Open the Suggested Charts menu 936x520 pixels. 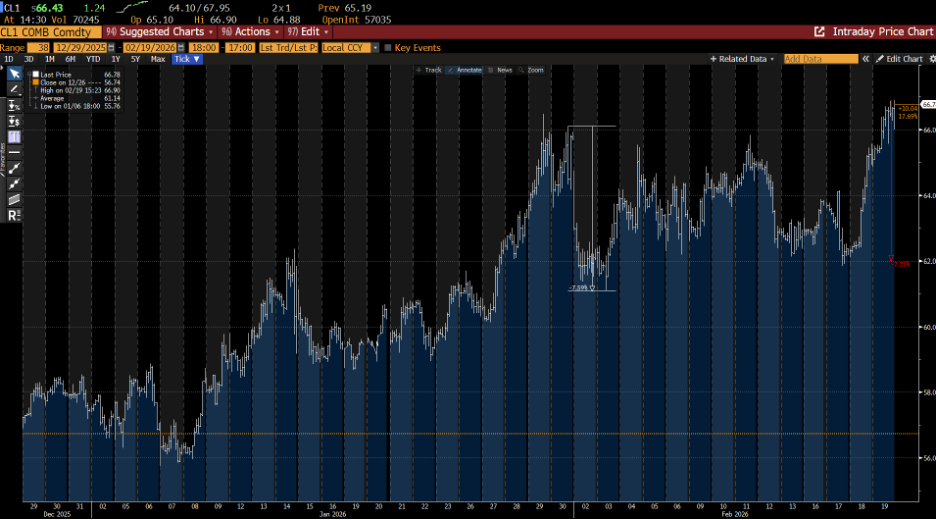point(162,32)
